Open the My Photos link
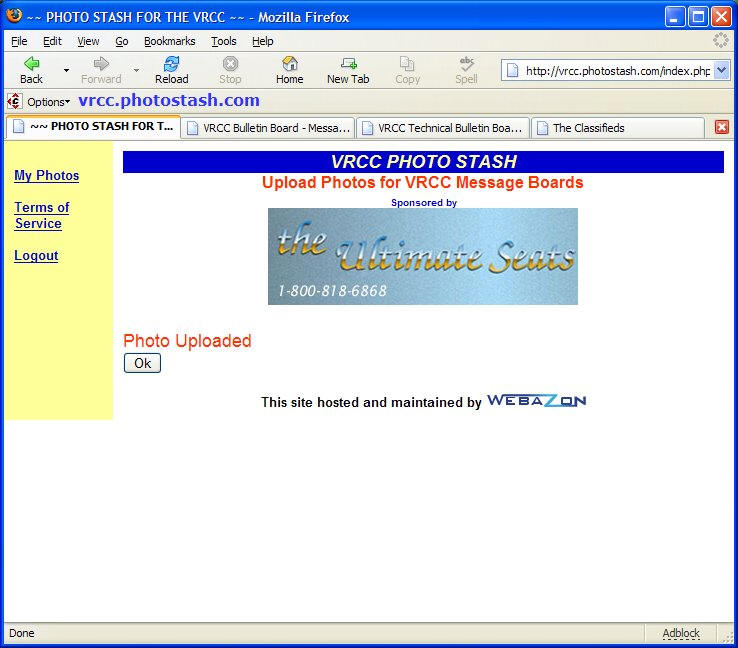738x648 pixels. [x=47, y=176]
